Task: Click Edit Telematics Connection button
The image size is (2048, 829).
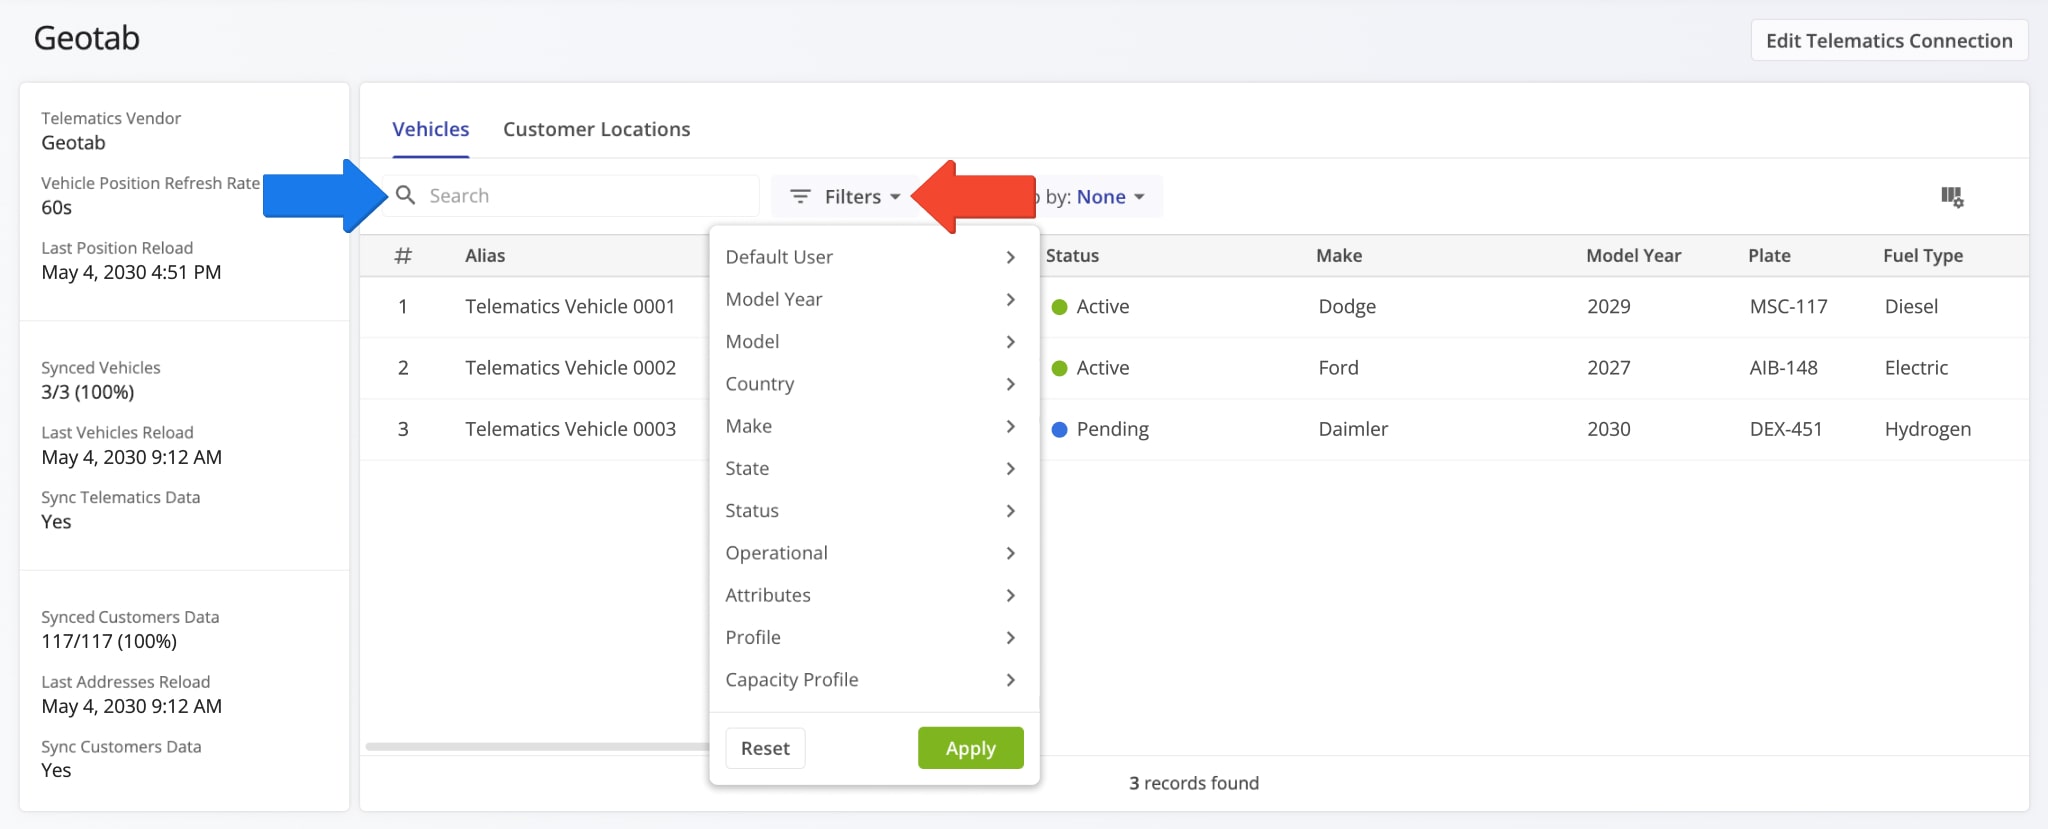Action: click(1889, 41)
